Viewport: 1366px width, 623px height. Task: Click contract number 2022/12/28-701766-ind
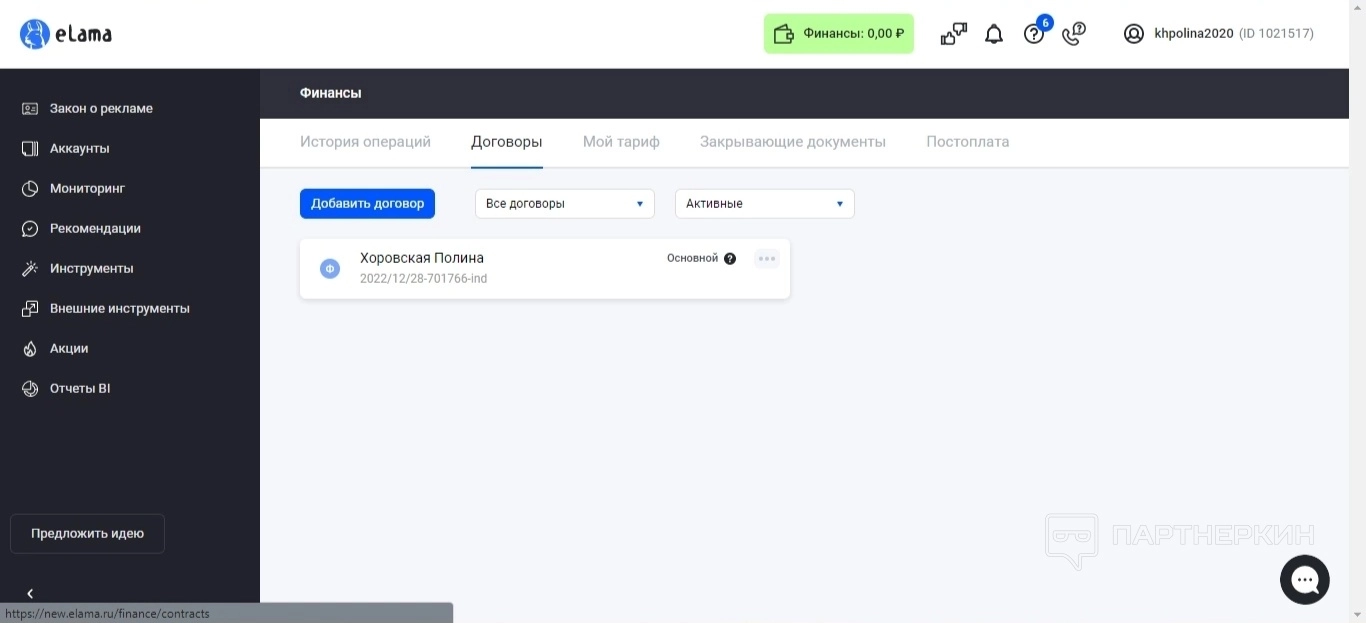point(424,279)
